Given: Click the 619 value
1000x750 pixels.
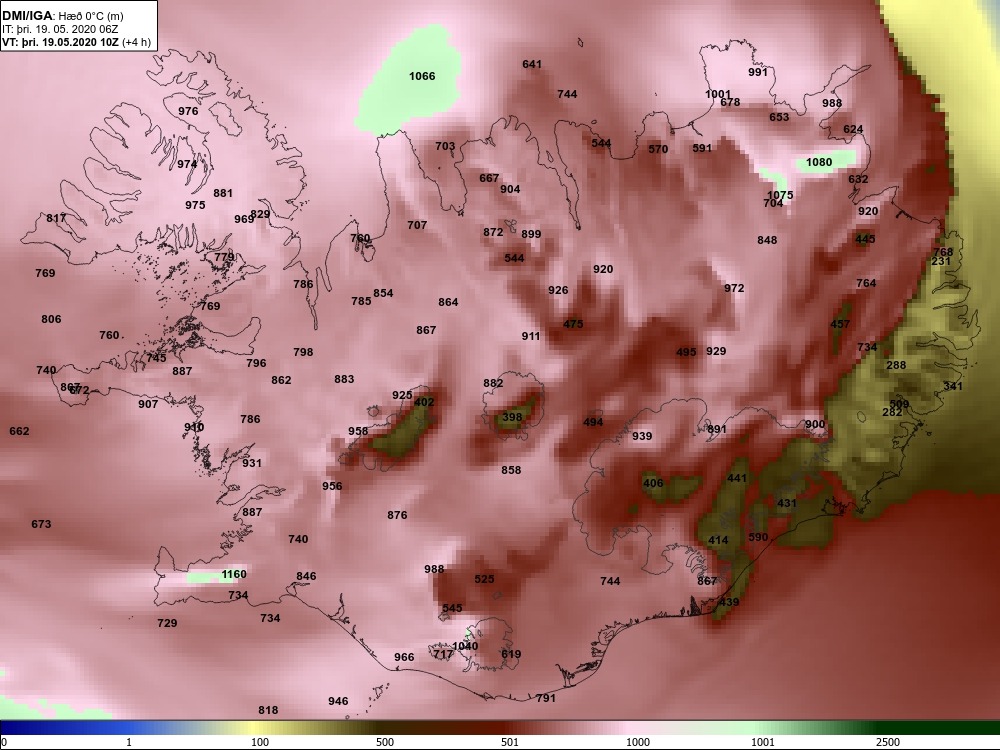Looking at the screenshot, I should [x=511, y=654].
